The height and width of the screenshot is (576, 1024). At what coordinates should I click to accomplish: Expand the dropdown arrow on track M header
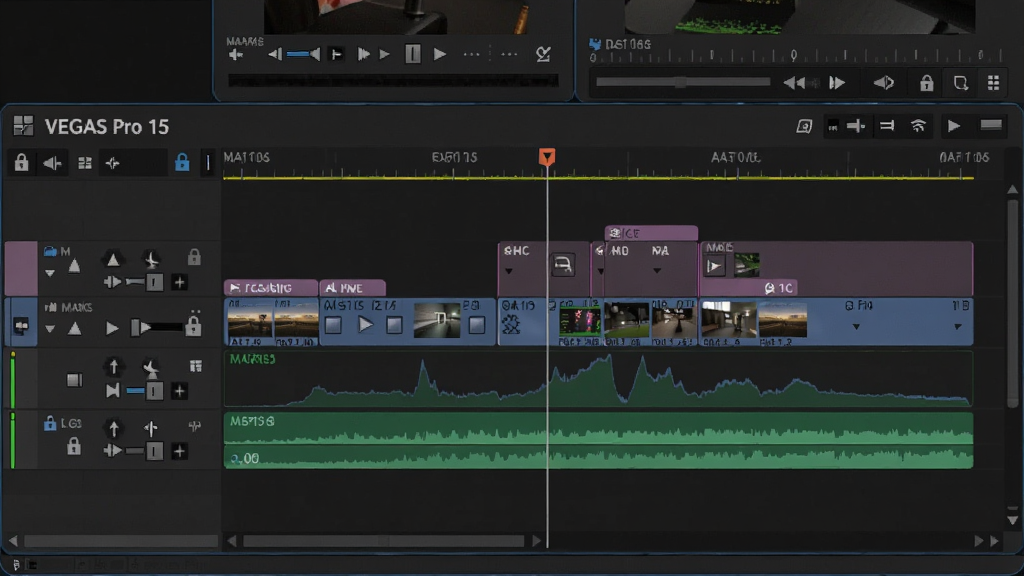(x=50, y=274)
